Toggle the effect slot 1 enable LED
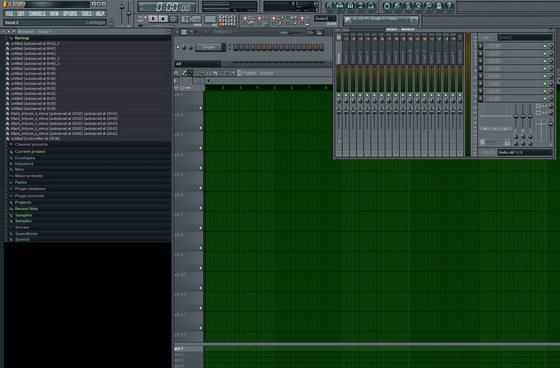 545,46
